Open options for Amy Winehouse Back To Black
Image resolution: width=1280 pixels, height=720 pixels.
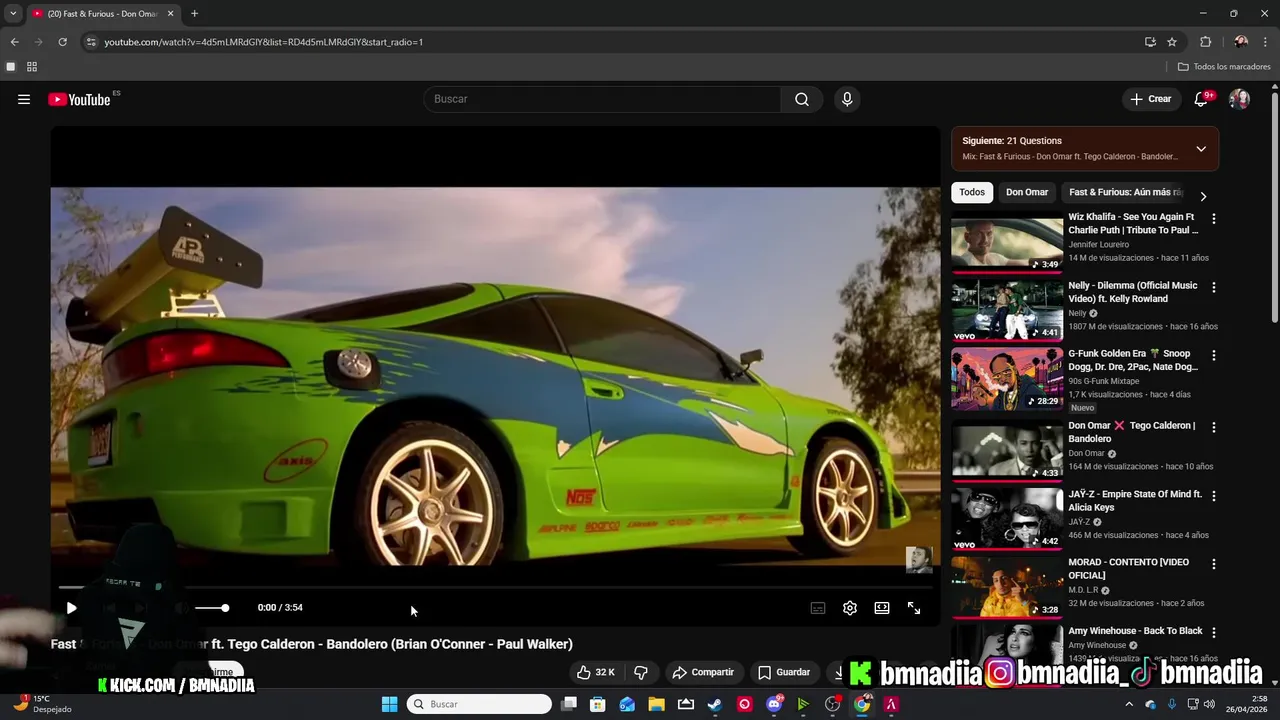tap(1214, 633)
